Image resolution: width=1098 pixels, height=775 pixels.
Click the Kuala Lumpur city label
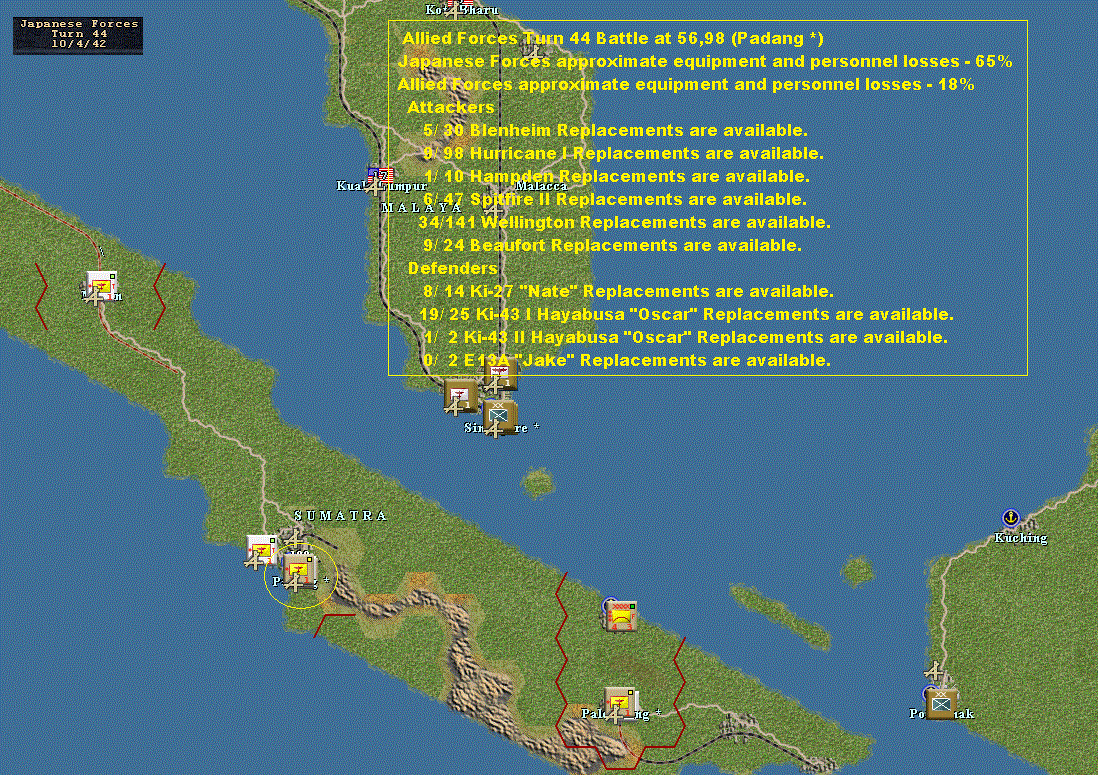click(382, 186)
